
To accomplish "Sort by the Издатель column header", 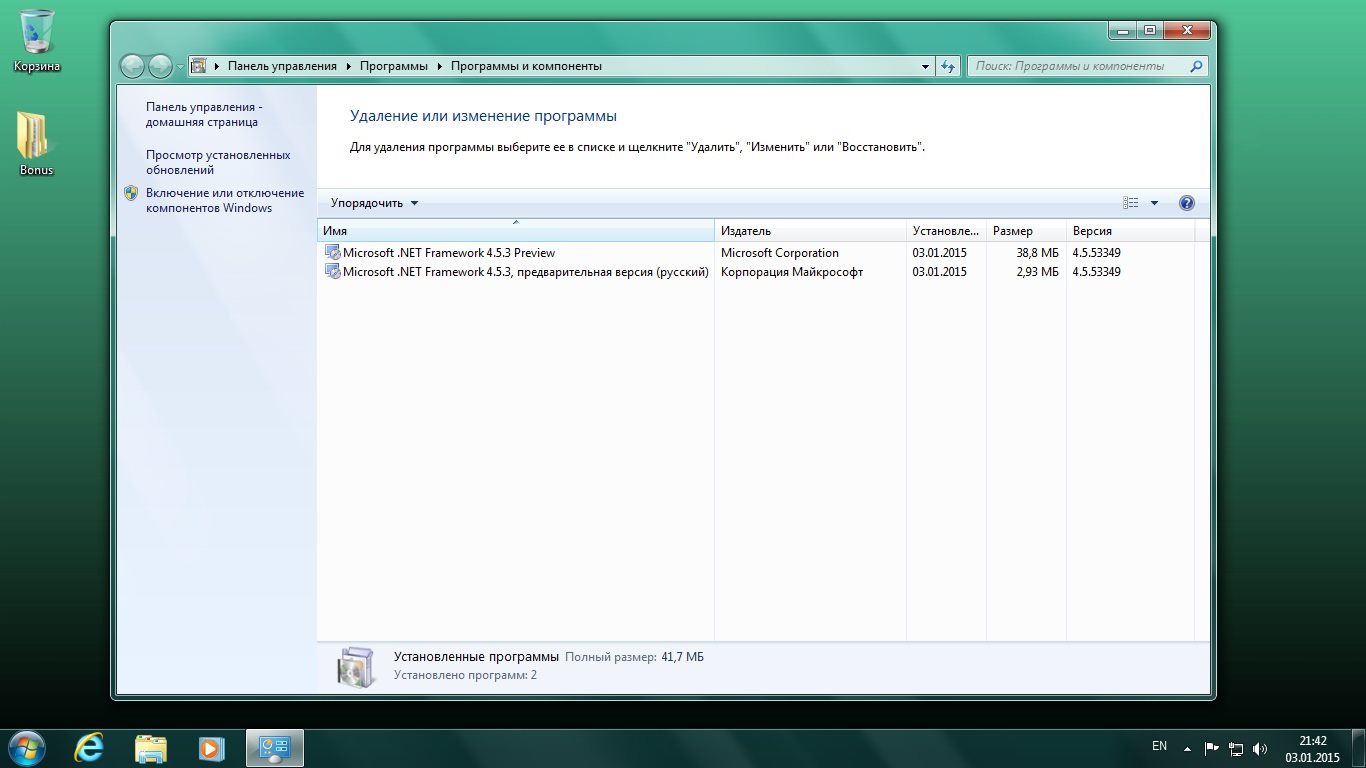I will point(811,230).
